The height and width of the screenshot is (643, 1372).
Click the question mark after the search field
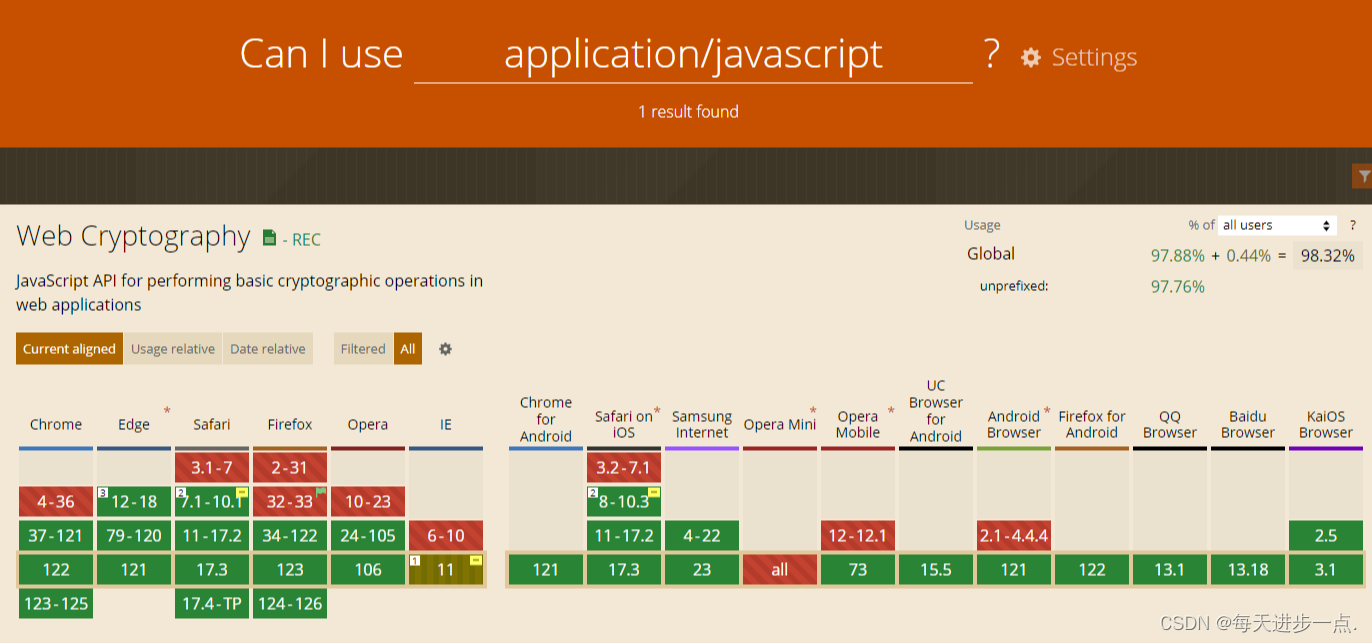[x=991, y=54]
